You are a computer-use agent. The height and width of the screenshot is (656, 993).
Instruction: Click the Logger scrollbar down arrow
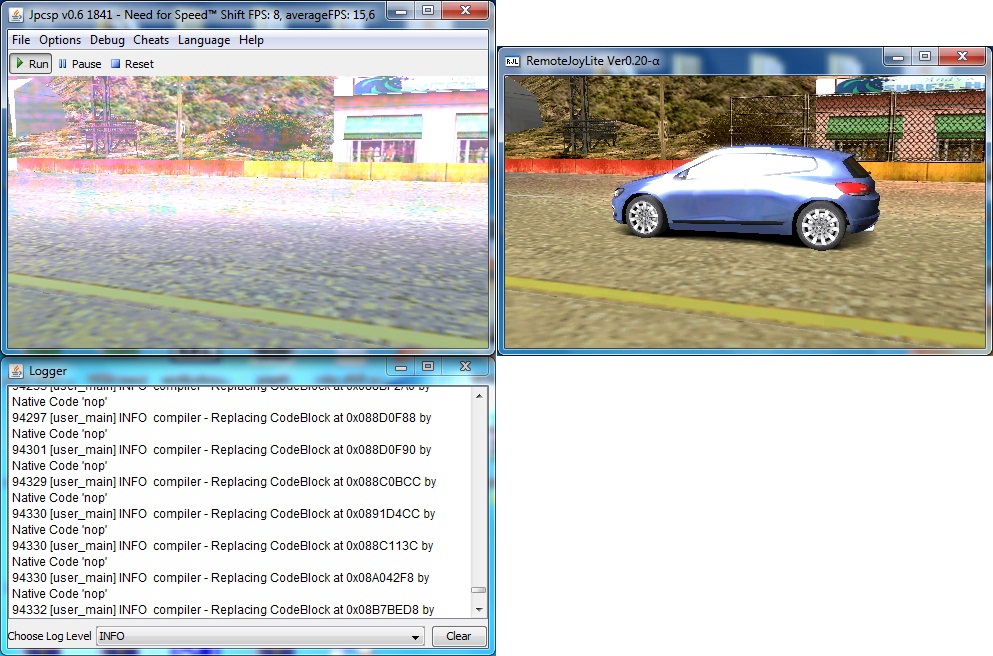point(479,609)
